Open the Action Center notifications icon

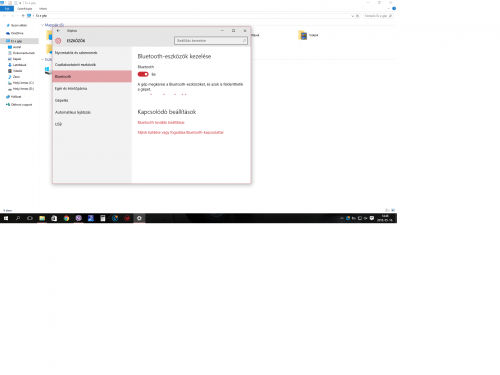372,218
